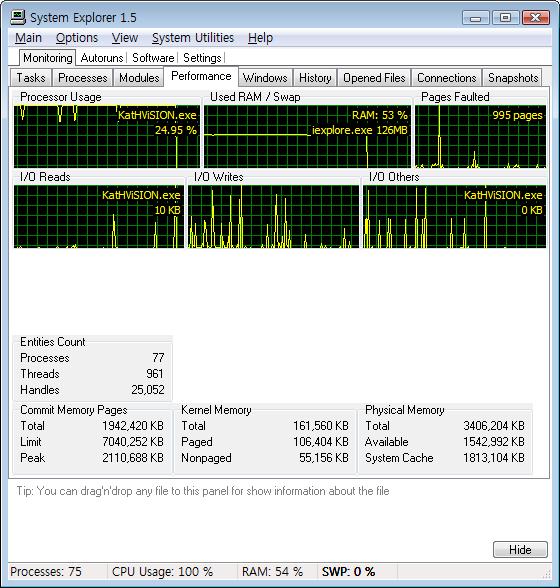The width and height of the screenshot is (560, 588).
Task: Click status bar CPU Usage: 100 %
Action: pyautogui.click(x=162, y=572)
